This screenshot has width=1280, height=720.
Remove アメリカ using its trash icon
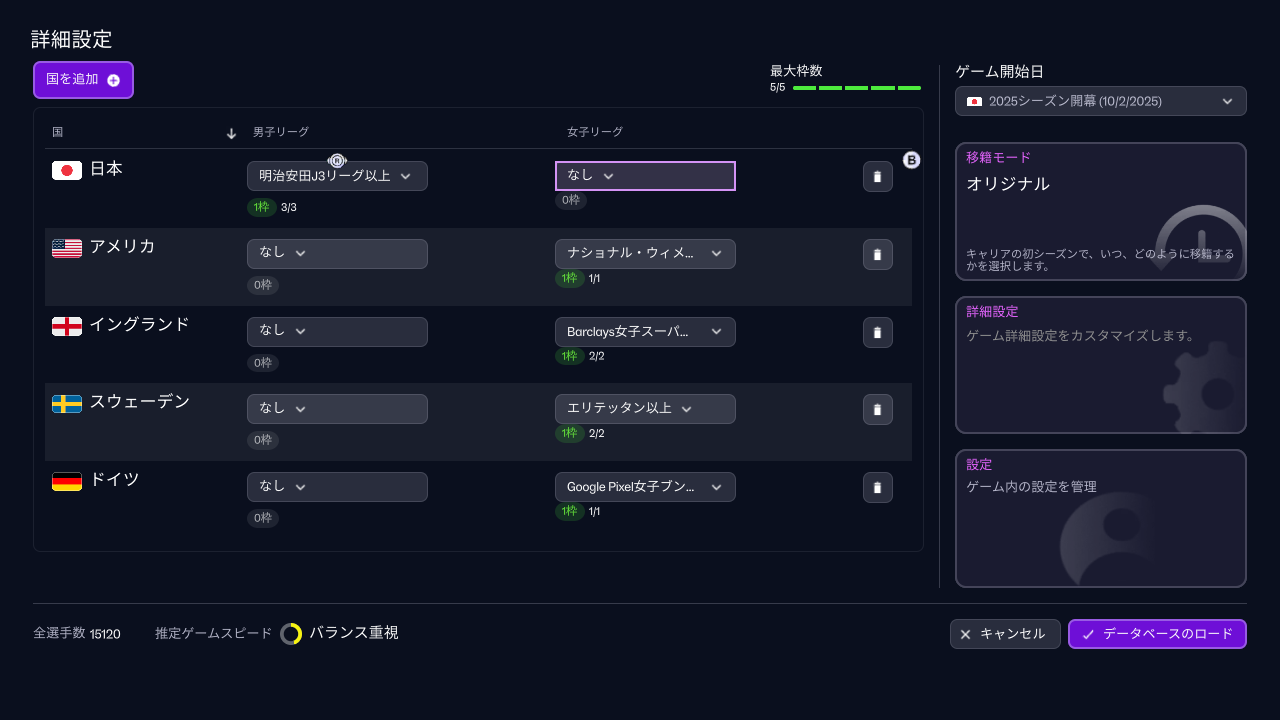877,254
